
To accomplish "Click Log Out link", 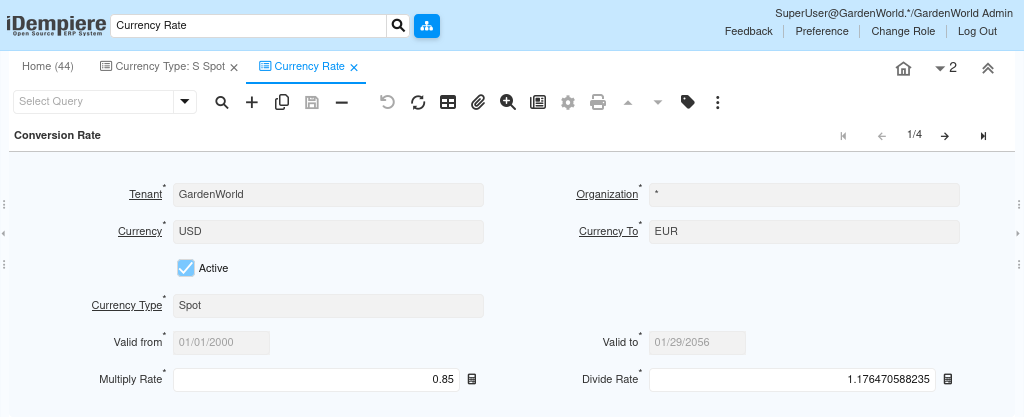I will coord(978,31).
